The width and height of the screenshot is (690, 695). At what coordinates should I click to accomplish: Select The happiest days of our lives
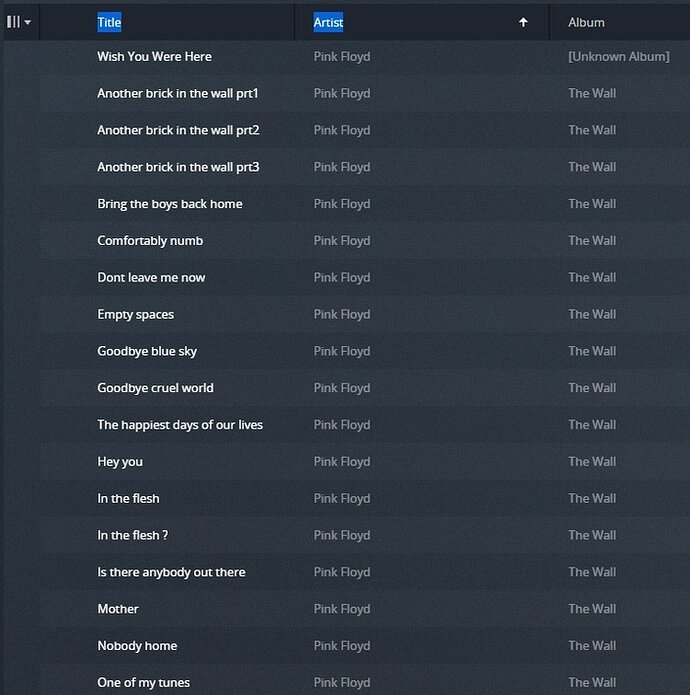coord(180,425)
